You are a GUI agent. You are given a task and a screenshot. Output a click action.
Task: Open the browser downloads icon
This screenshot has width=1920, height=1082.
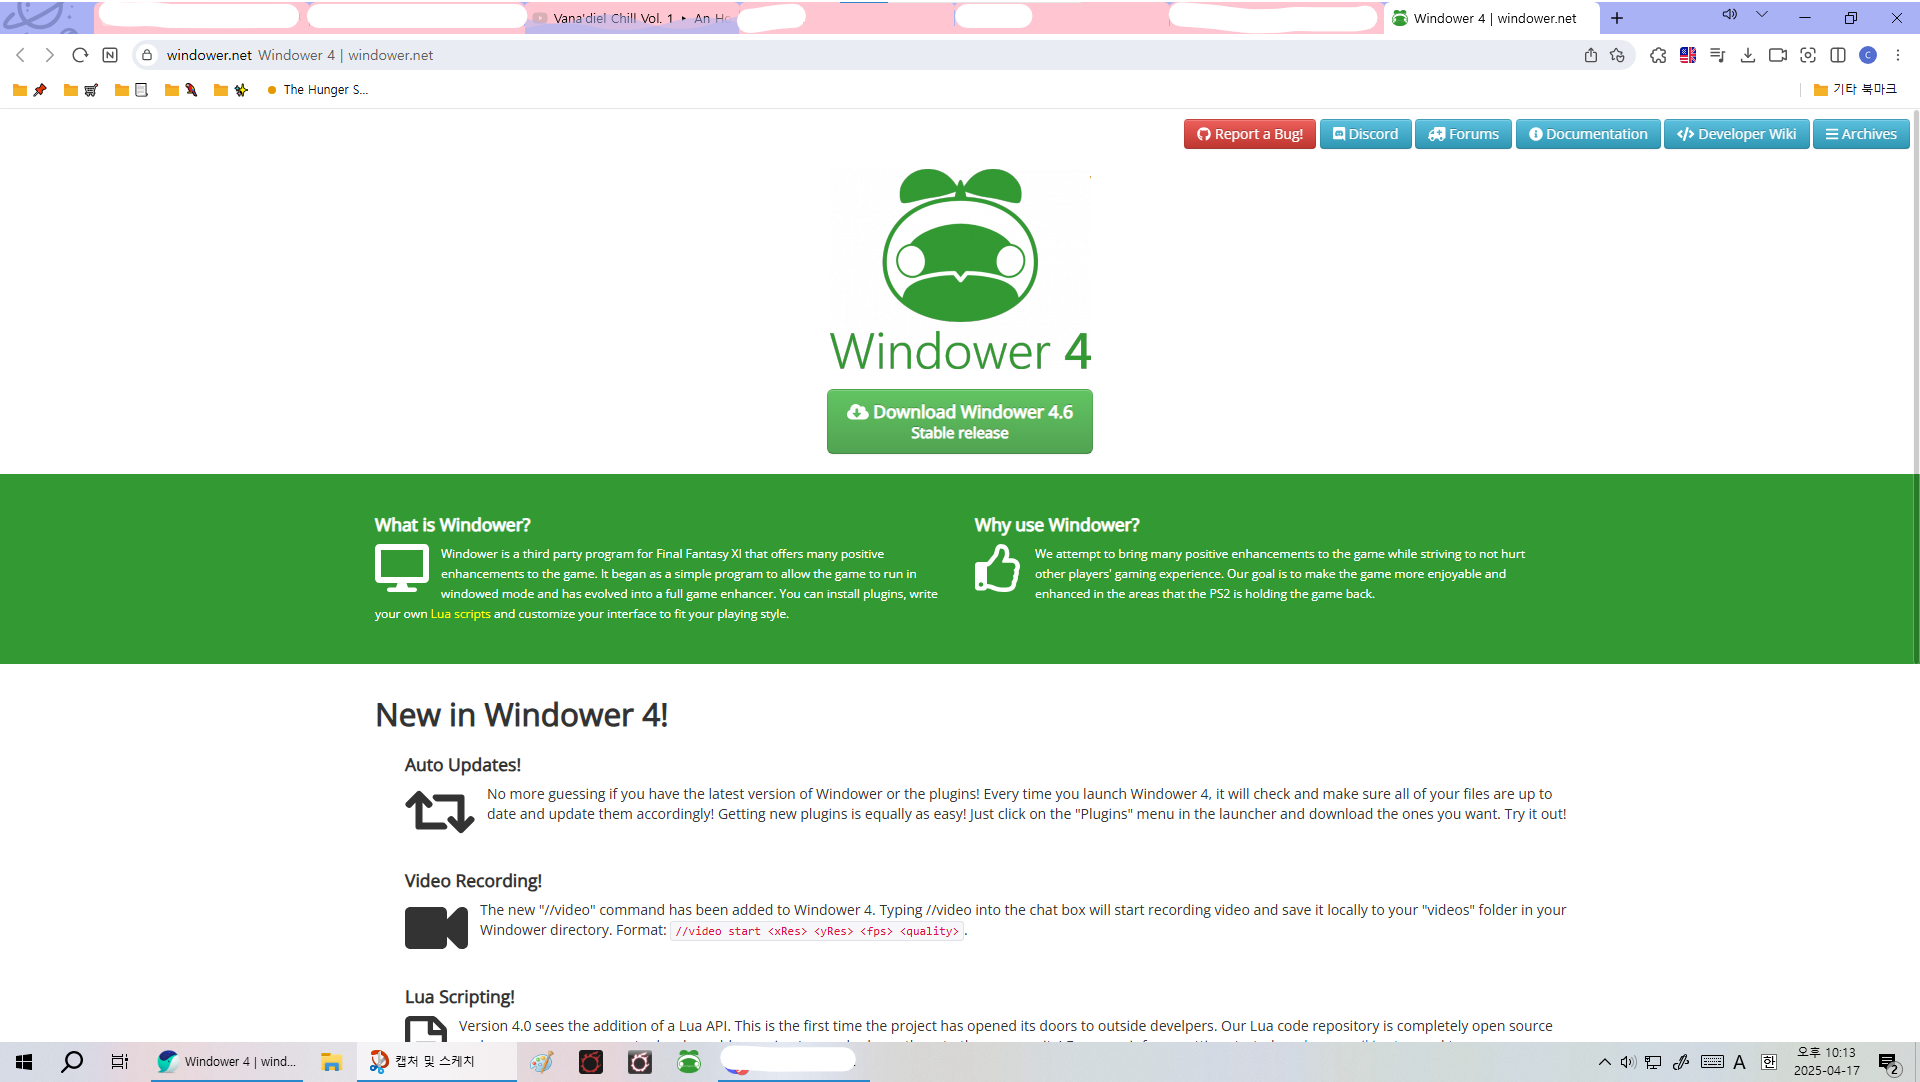[1747, 56]
